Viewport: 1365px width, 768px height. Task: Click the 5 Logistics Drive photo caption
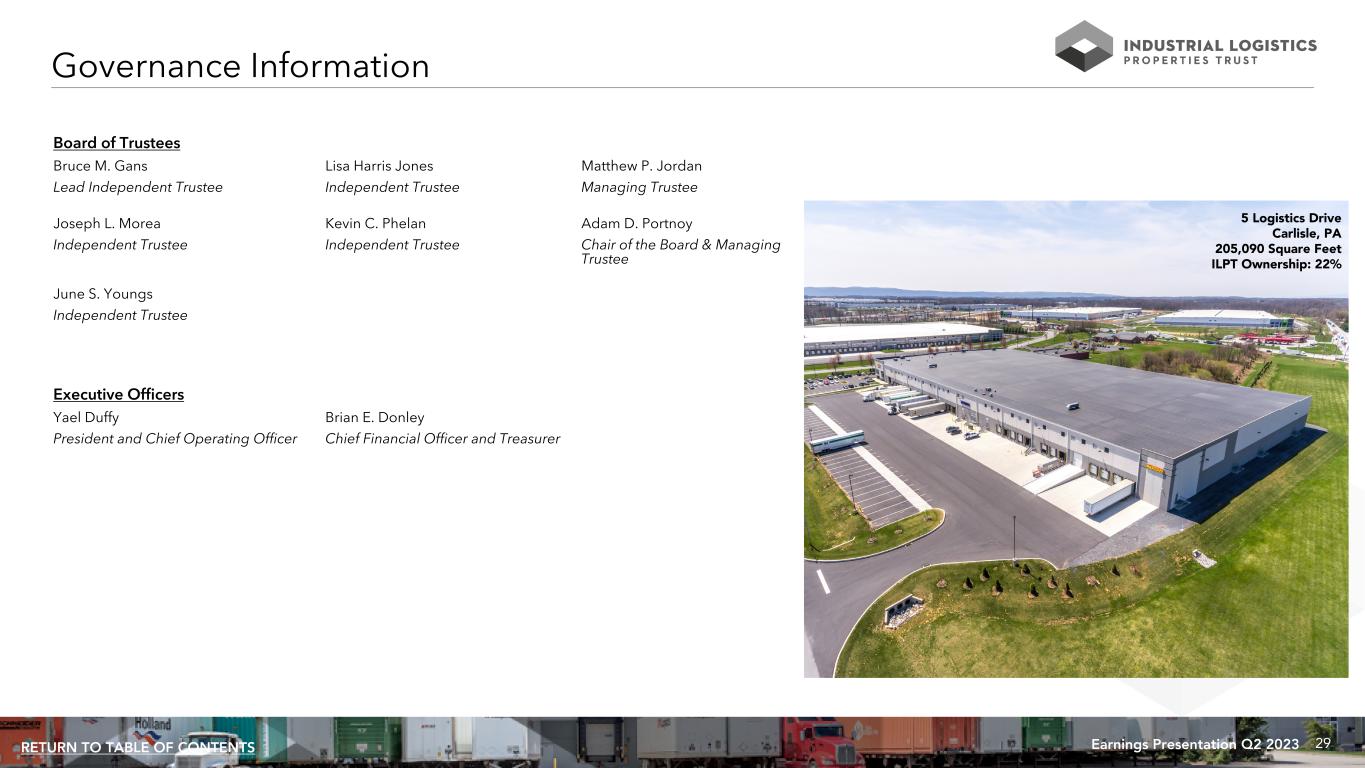click(x=1277, y=241)
